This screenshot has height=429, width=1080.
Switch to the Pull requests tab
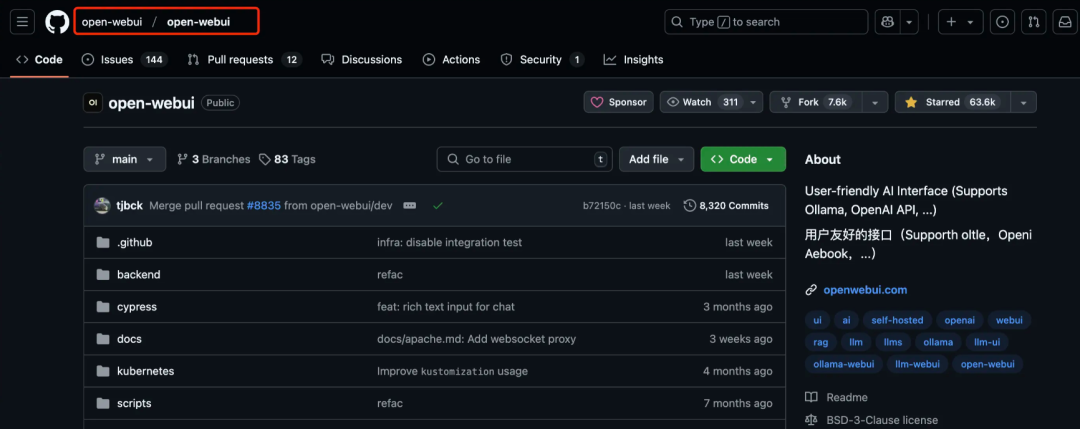(x=245, y=60)
